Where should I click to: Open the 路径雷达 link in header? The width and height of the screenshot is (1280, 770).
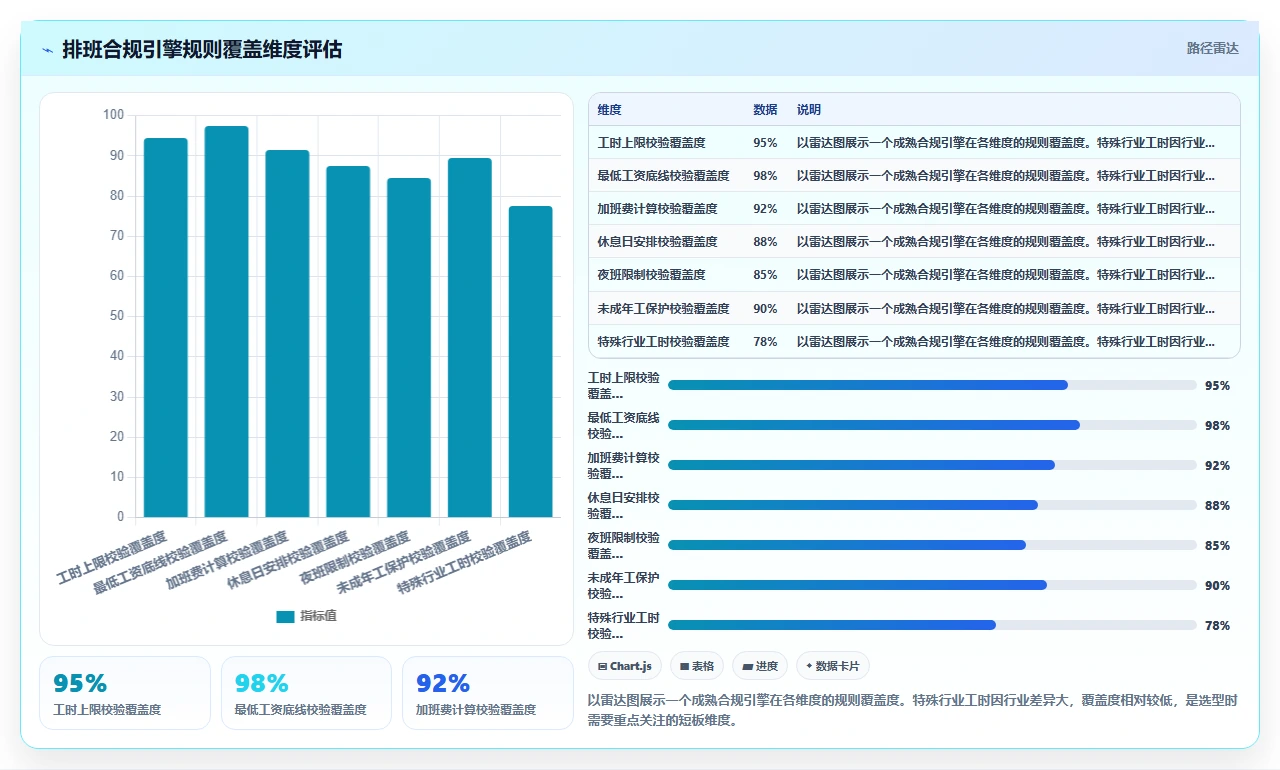(1213, 48)
